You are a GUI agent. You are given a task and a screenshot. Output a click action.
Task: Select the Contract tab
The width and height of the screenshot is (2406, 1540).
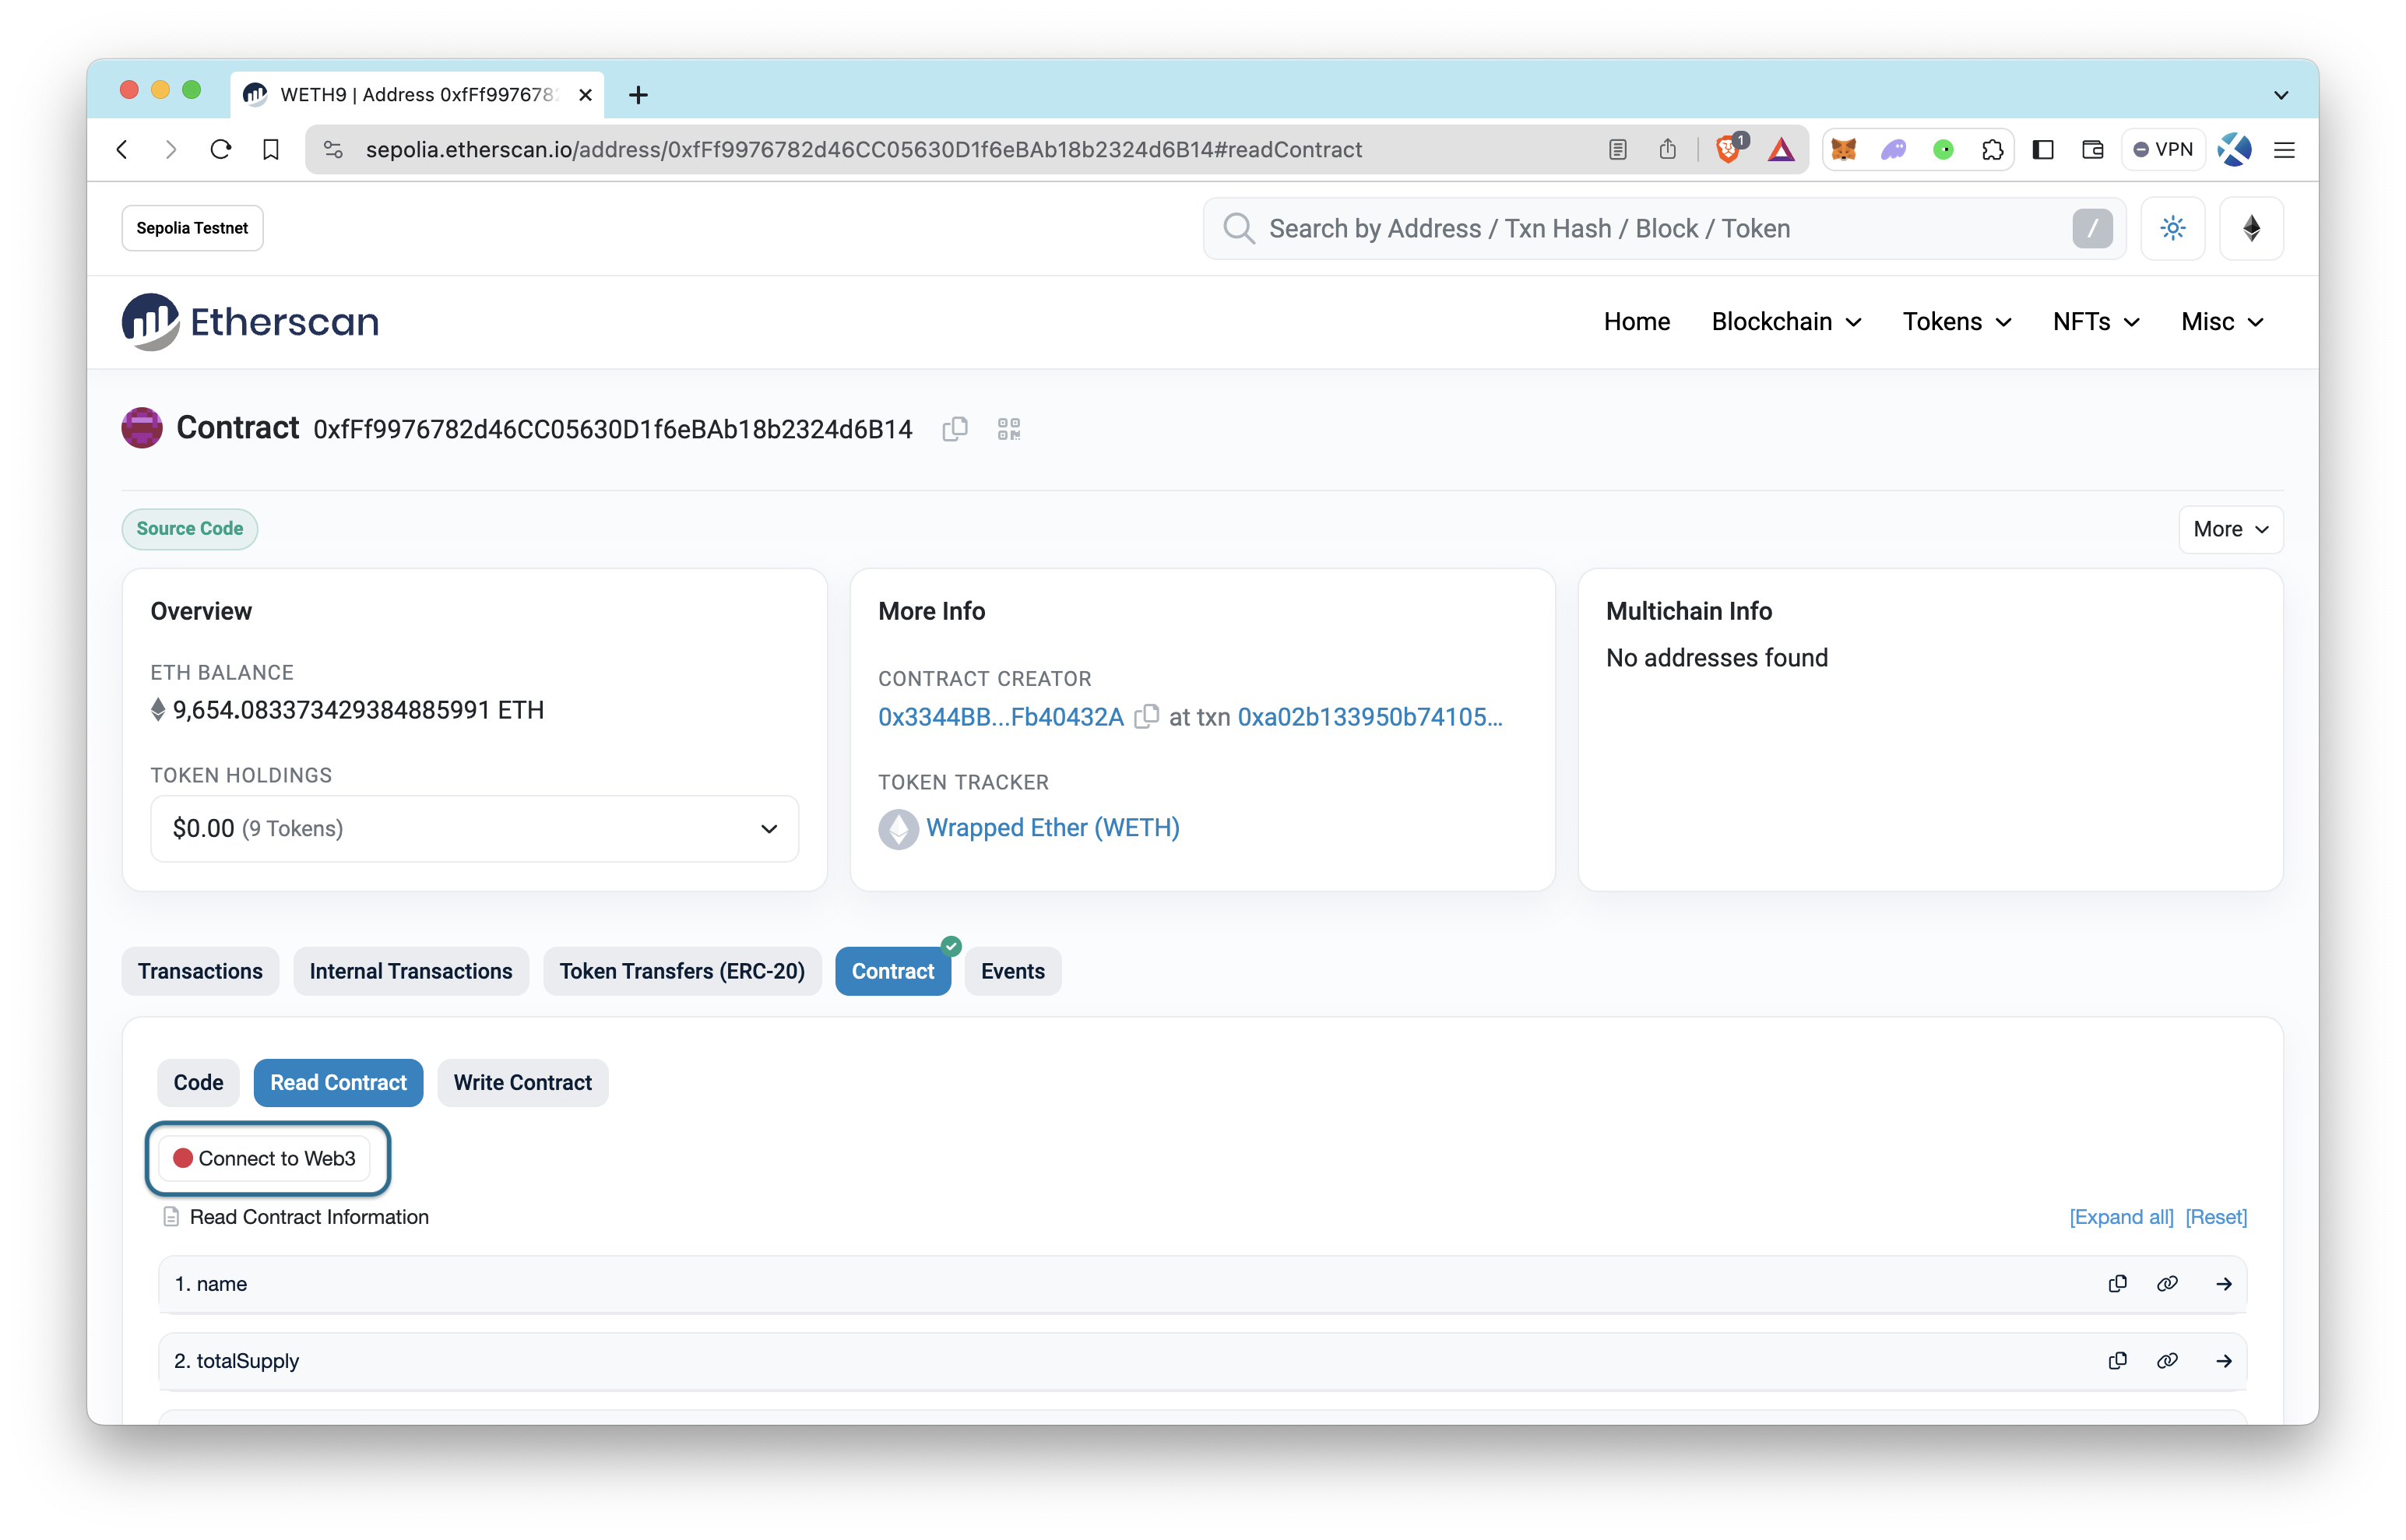(x=892, y=971)
